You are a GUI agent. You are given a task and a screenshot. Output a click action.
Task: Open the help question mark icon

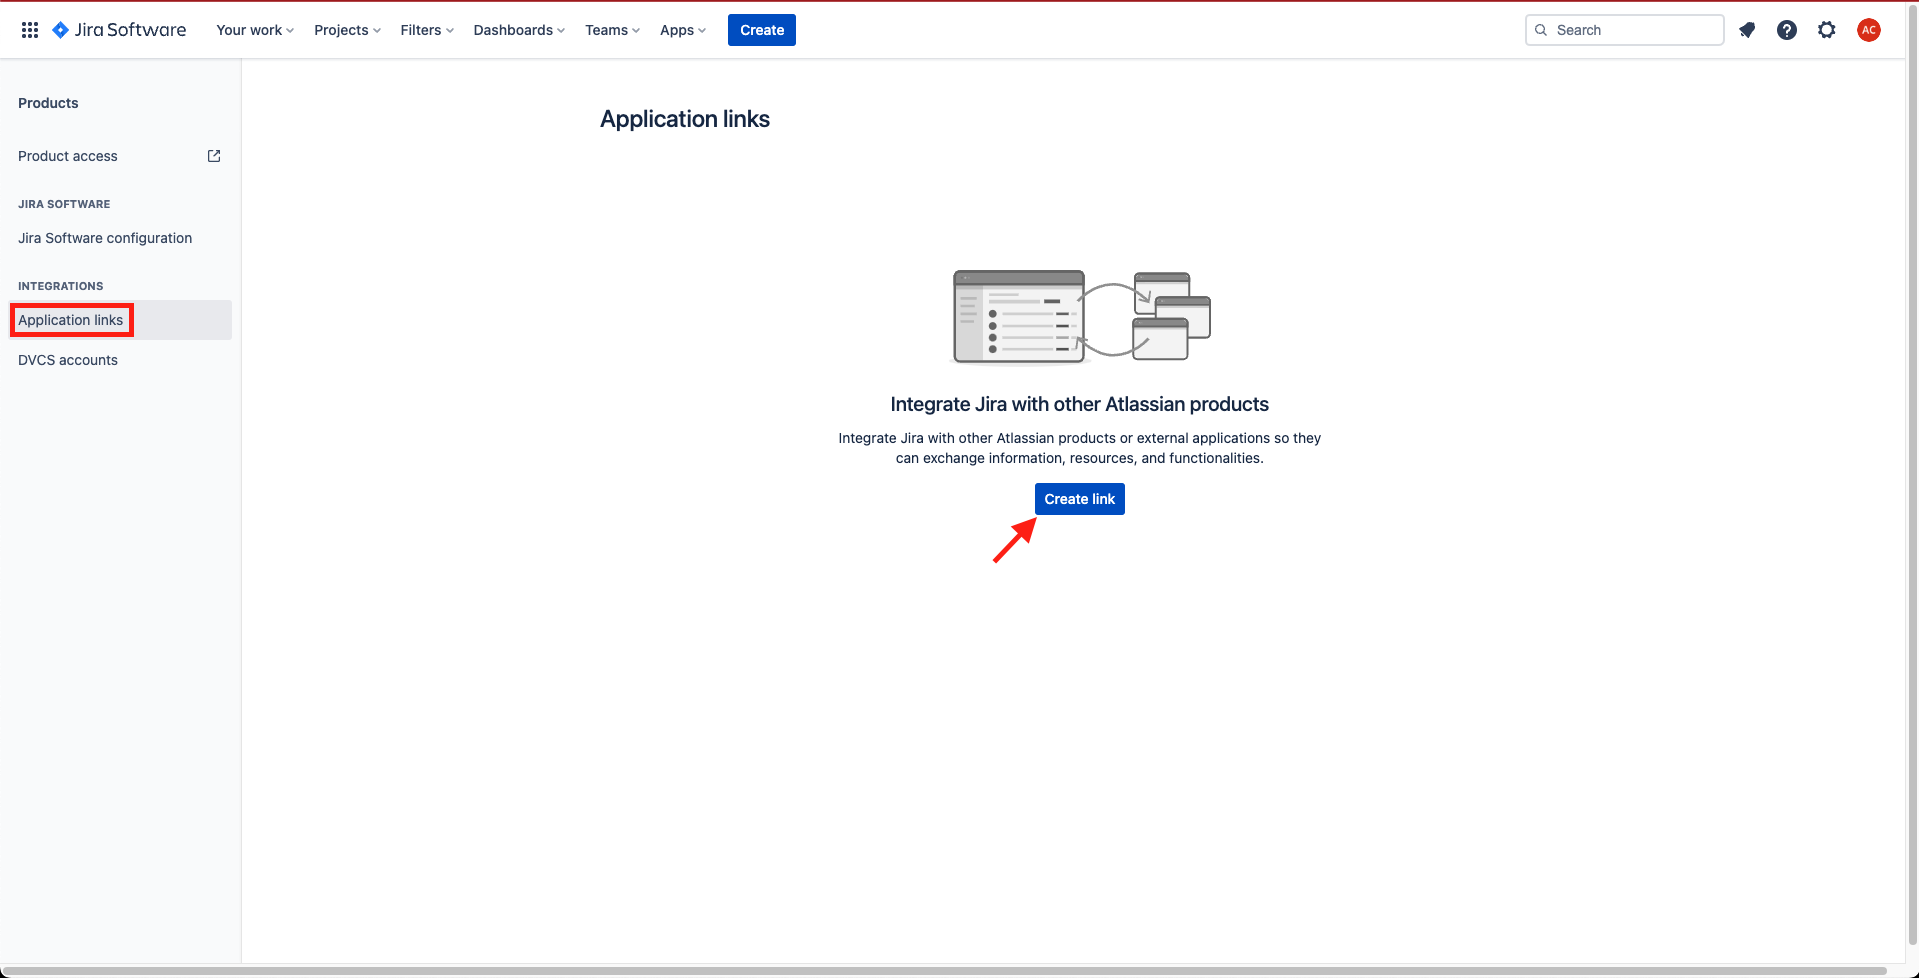pos(1787,30)
